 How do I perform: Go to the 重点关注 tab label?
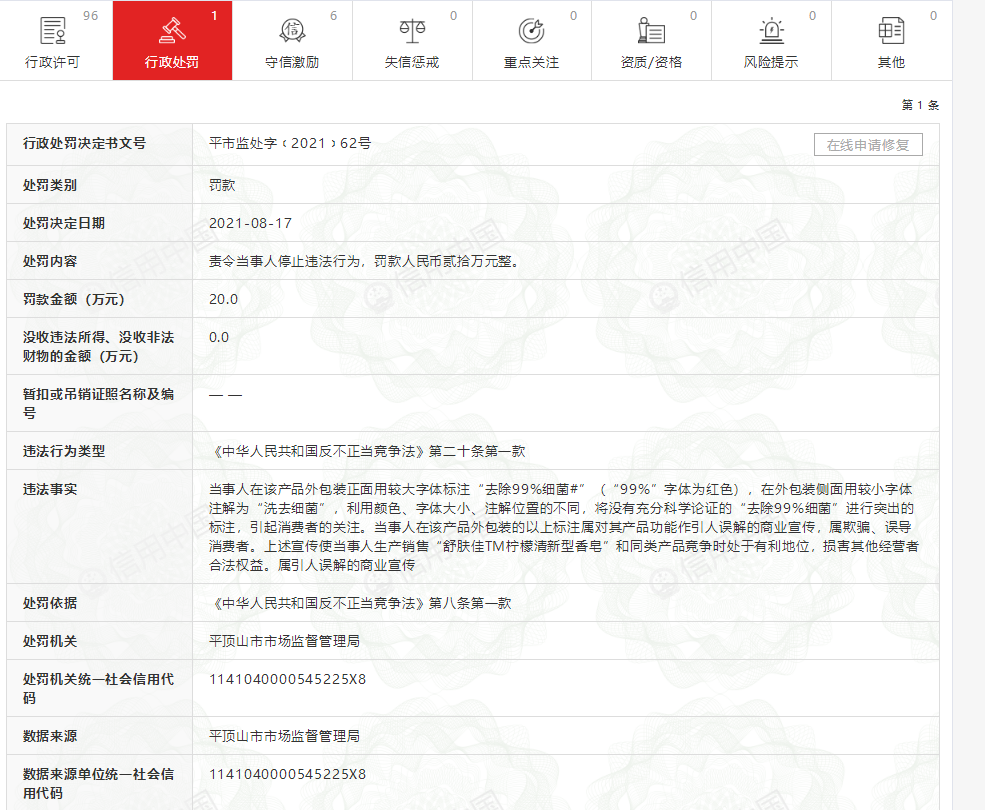coord(531,62)
